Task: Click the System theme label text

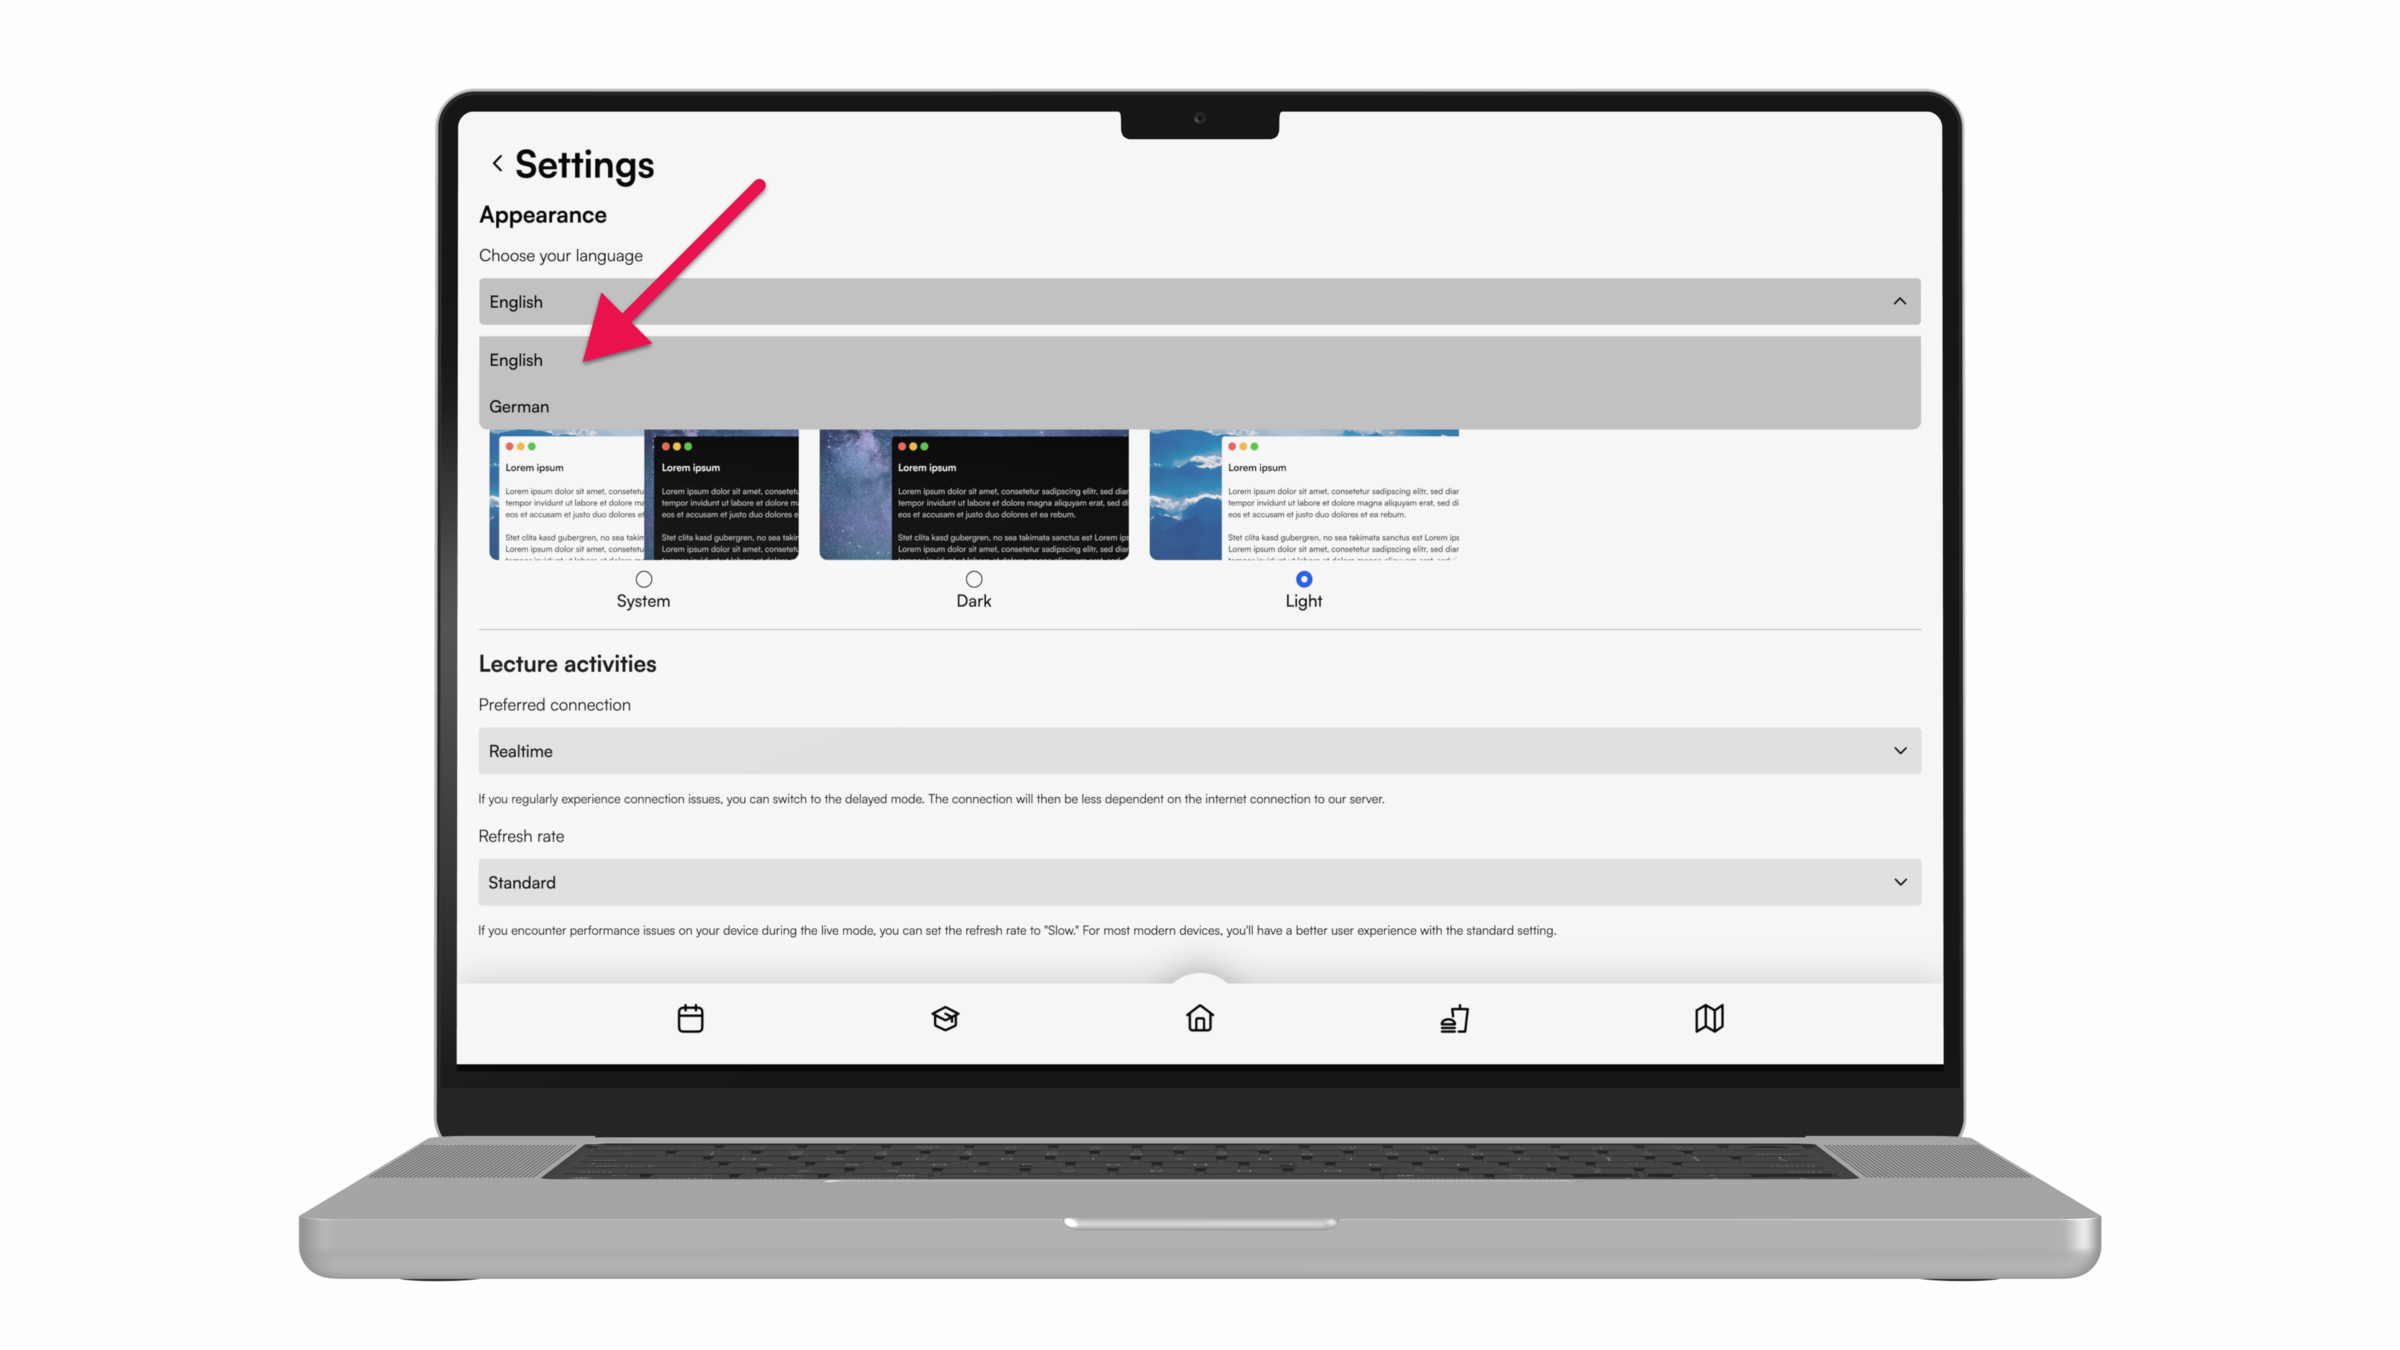Action: tap(643, 601)
